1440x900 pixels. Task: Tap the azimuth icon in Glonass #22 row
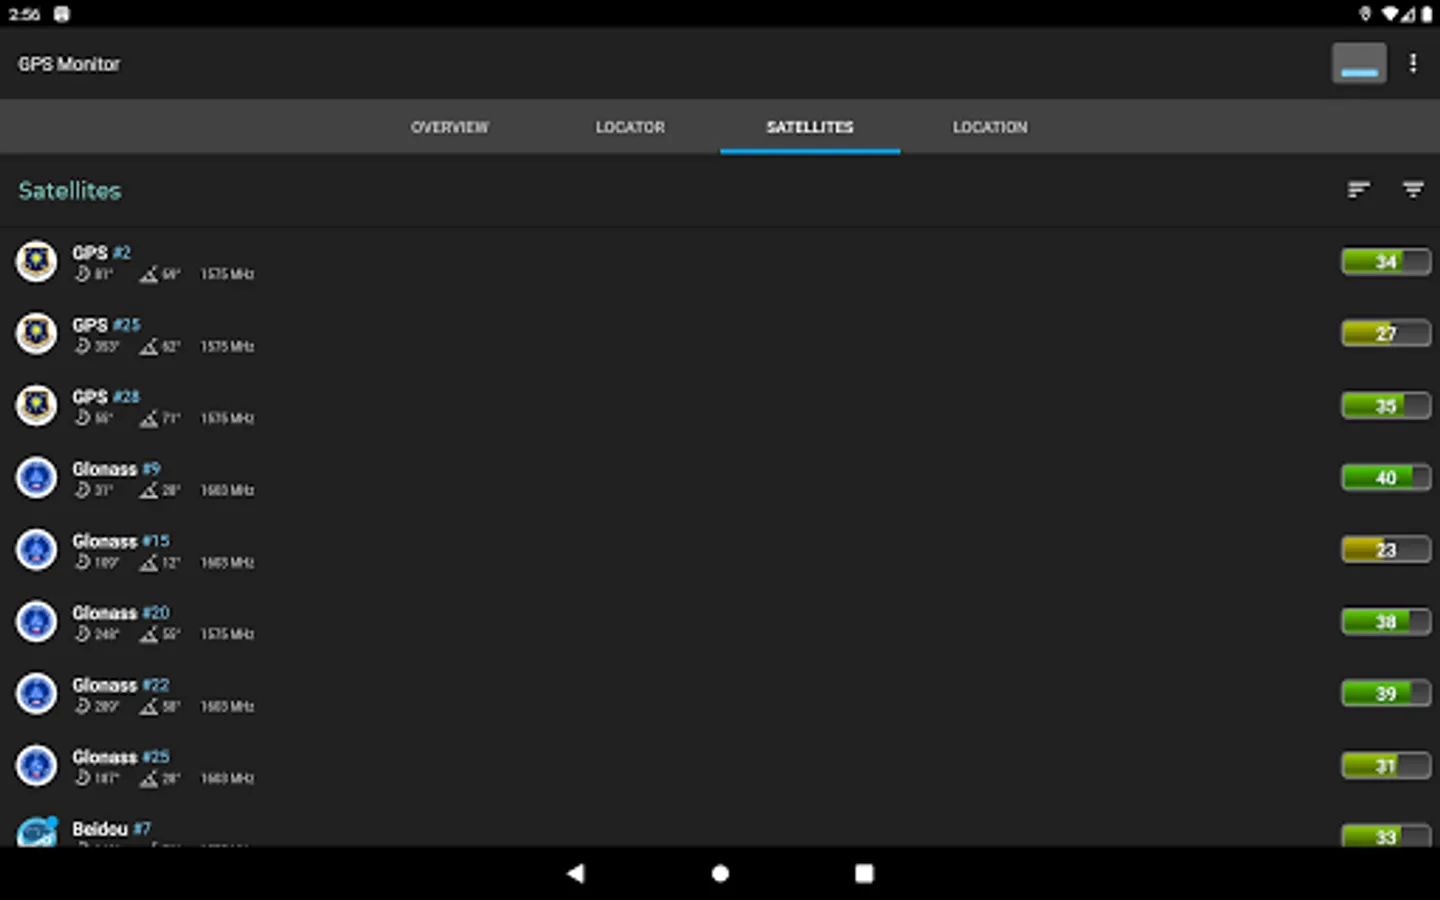(x=83, y=705)
